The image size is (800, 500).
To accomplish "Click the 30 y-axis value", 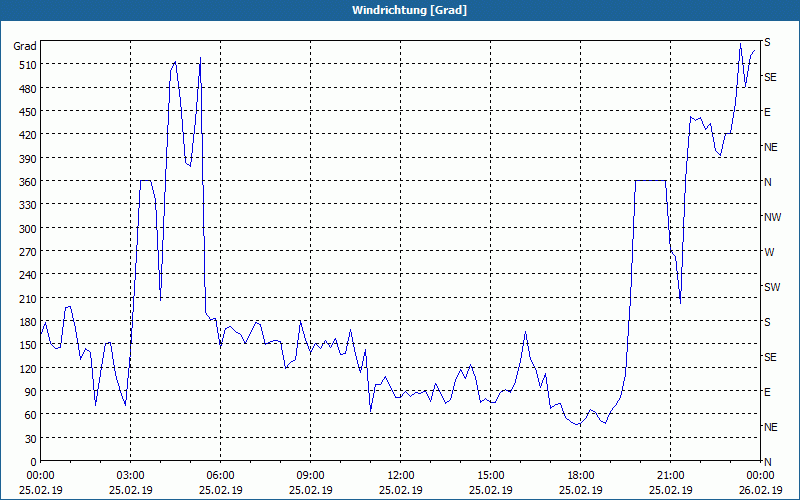I will point(31,439).
